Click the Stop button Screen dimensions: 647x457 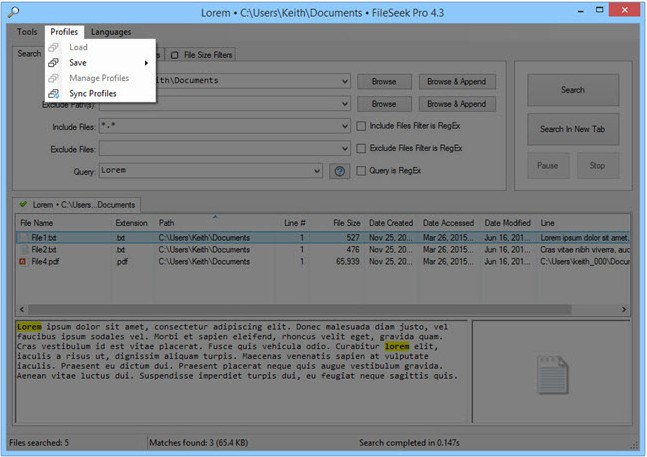pos(597,165)
